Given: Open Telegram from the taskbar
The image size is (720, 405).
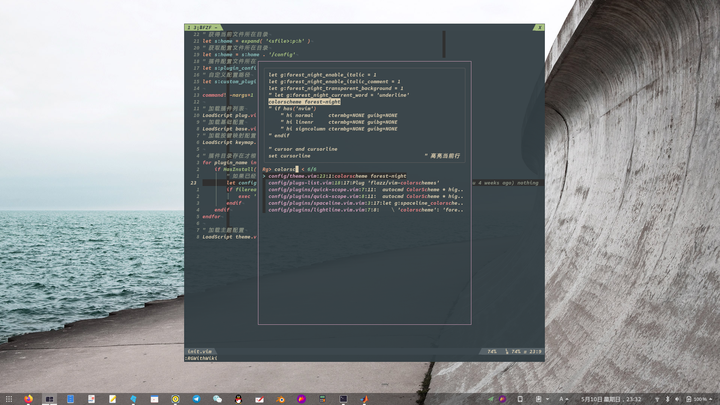Looking at the screenshot, I should pos(197,399).
